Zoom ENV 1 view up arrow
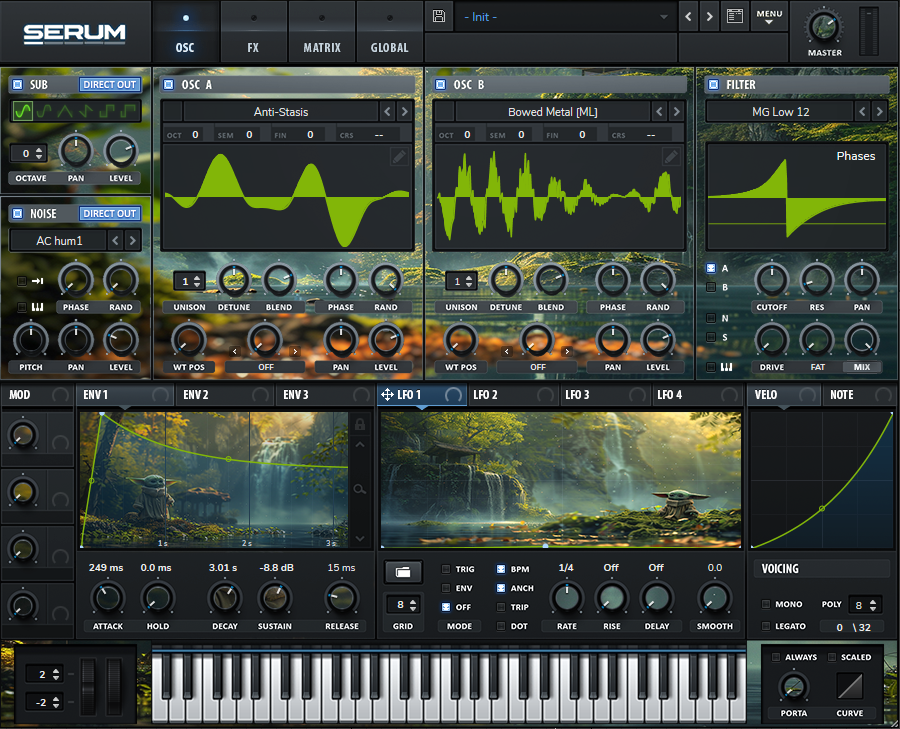The height and width of the screenshot is (729, 900). click(360, 444)
